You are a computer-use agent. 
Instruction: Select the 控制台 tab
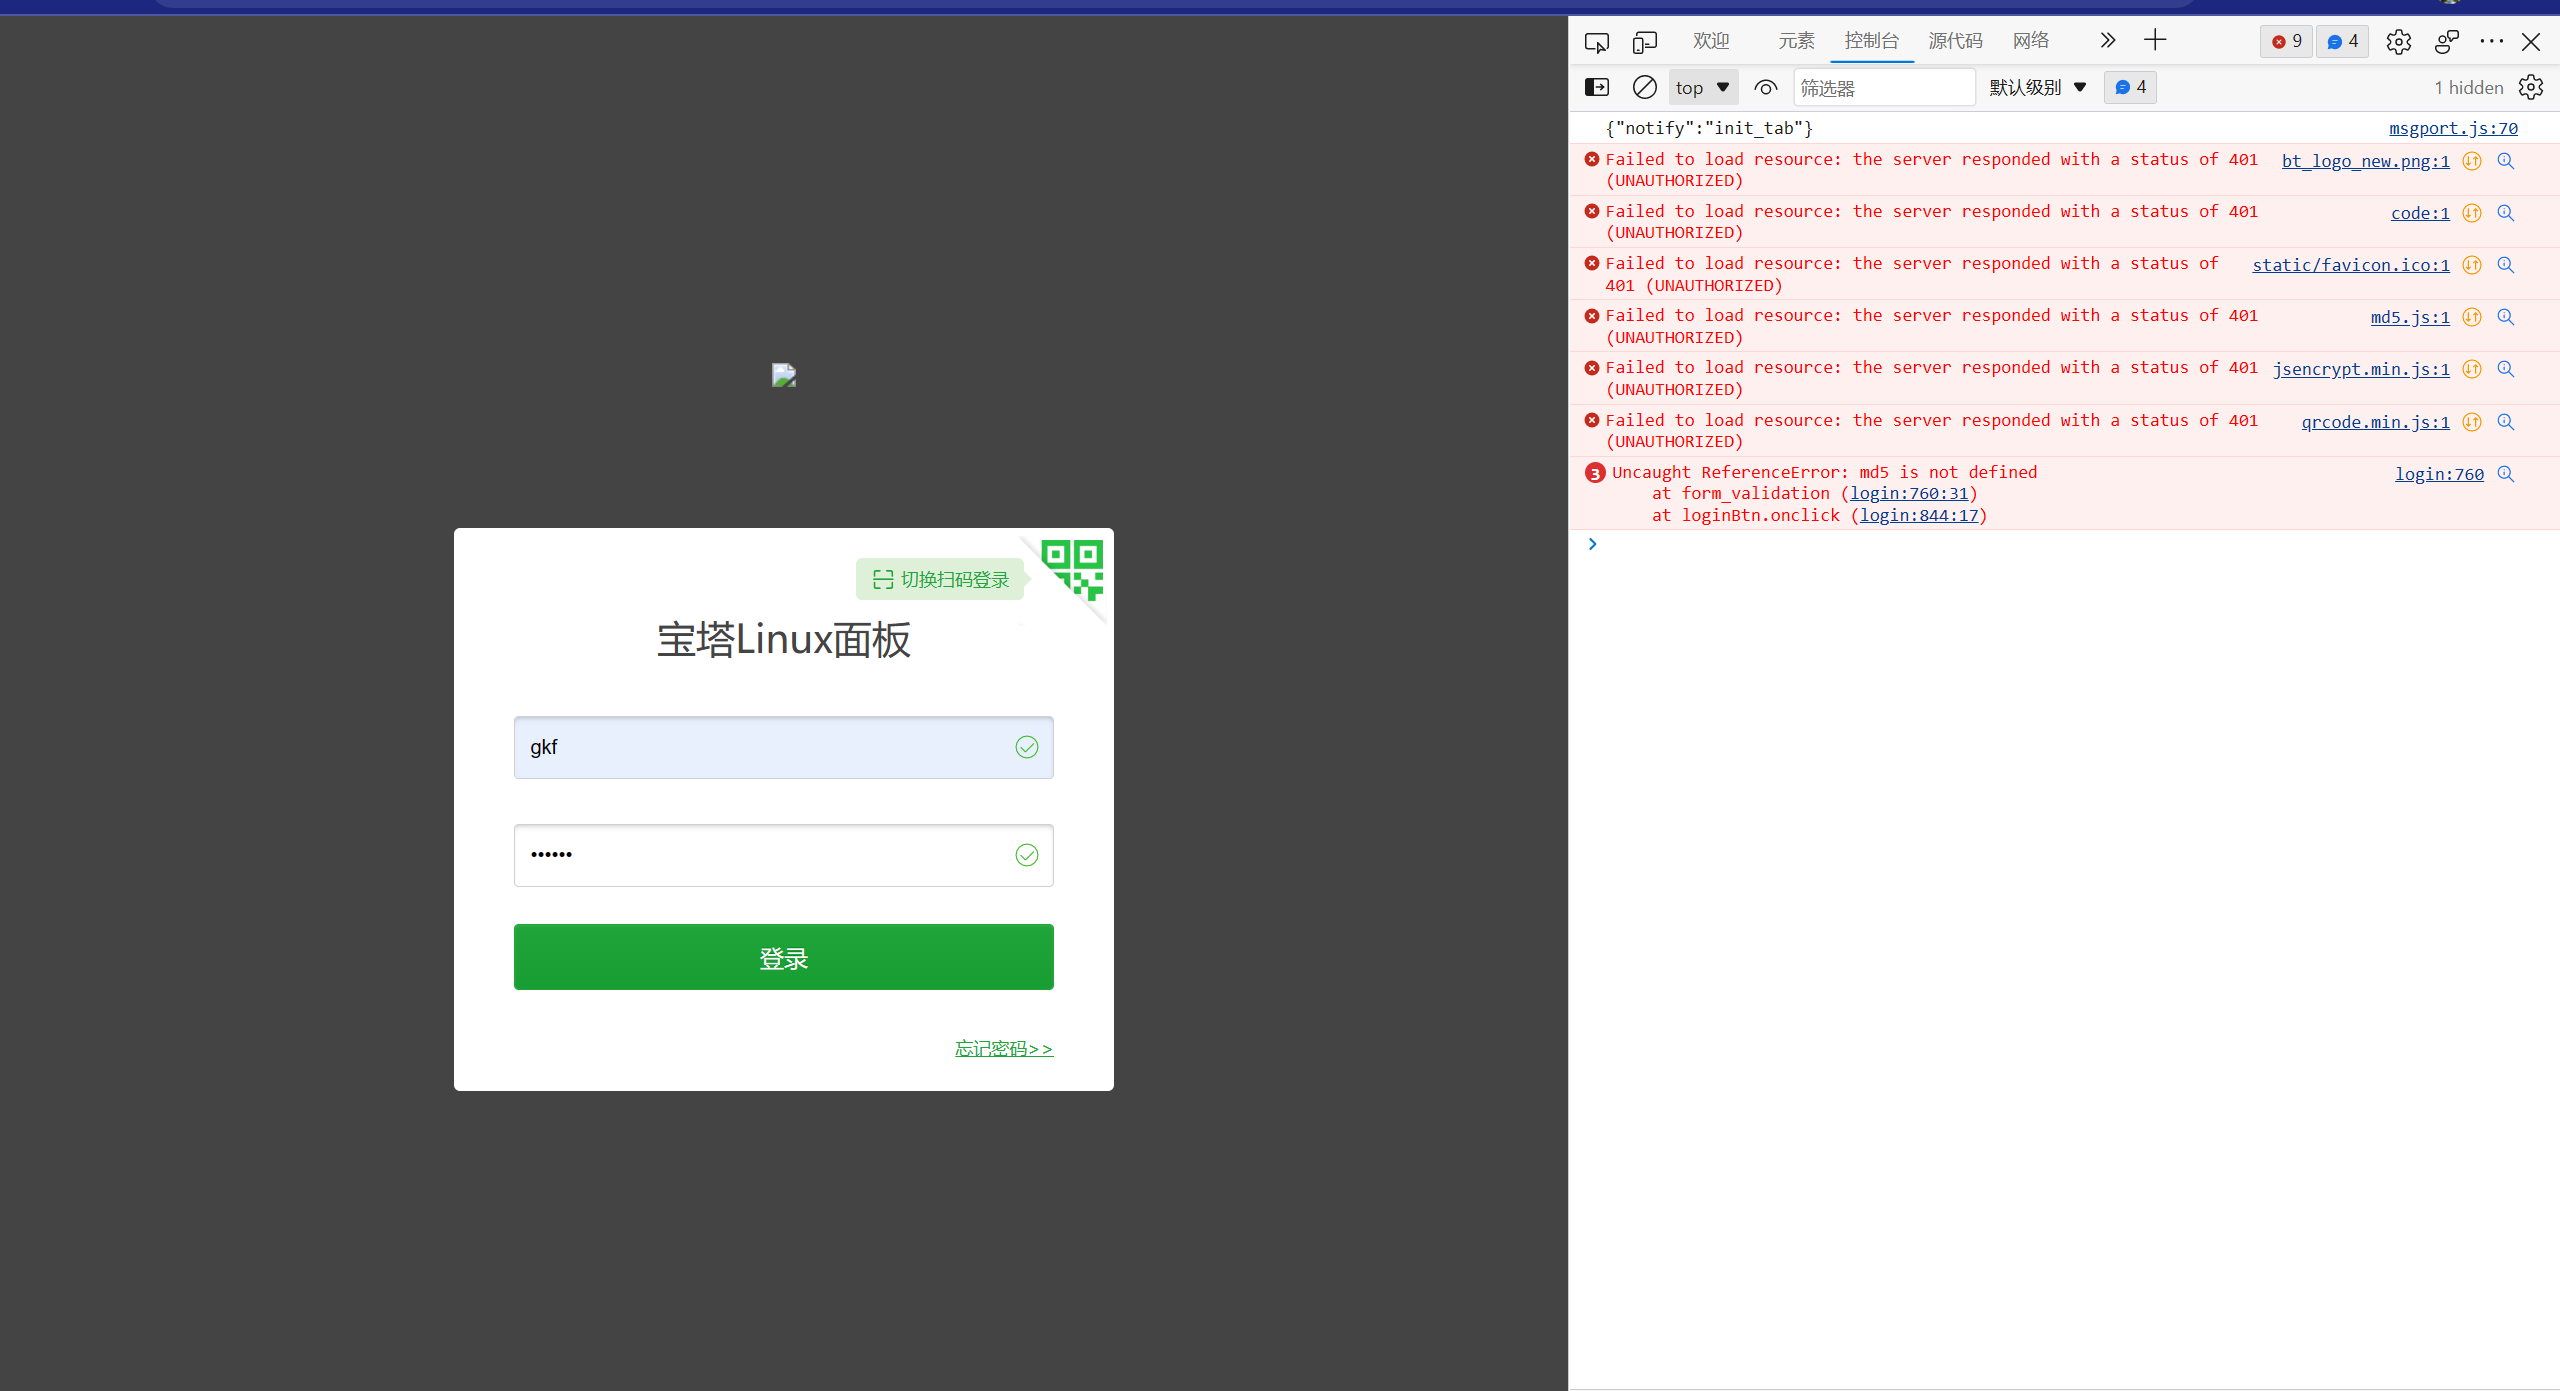1872,41
